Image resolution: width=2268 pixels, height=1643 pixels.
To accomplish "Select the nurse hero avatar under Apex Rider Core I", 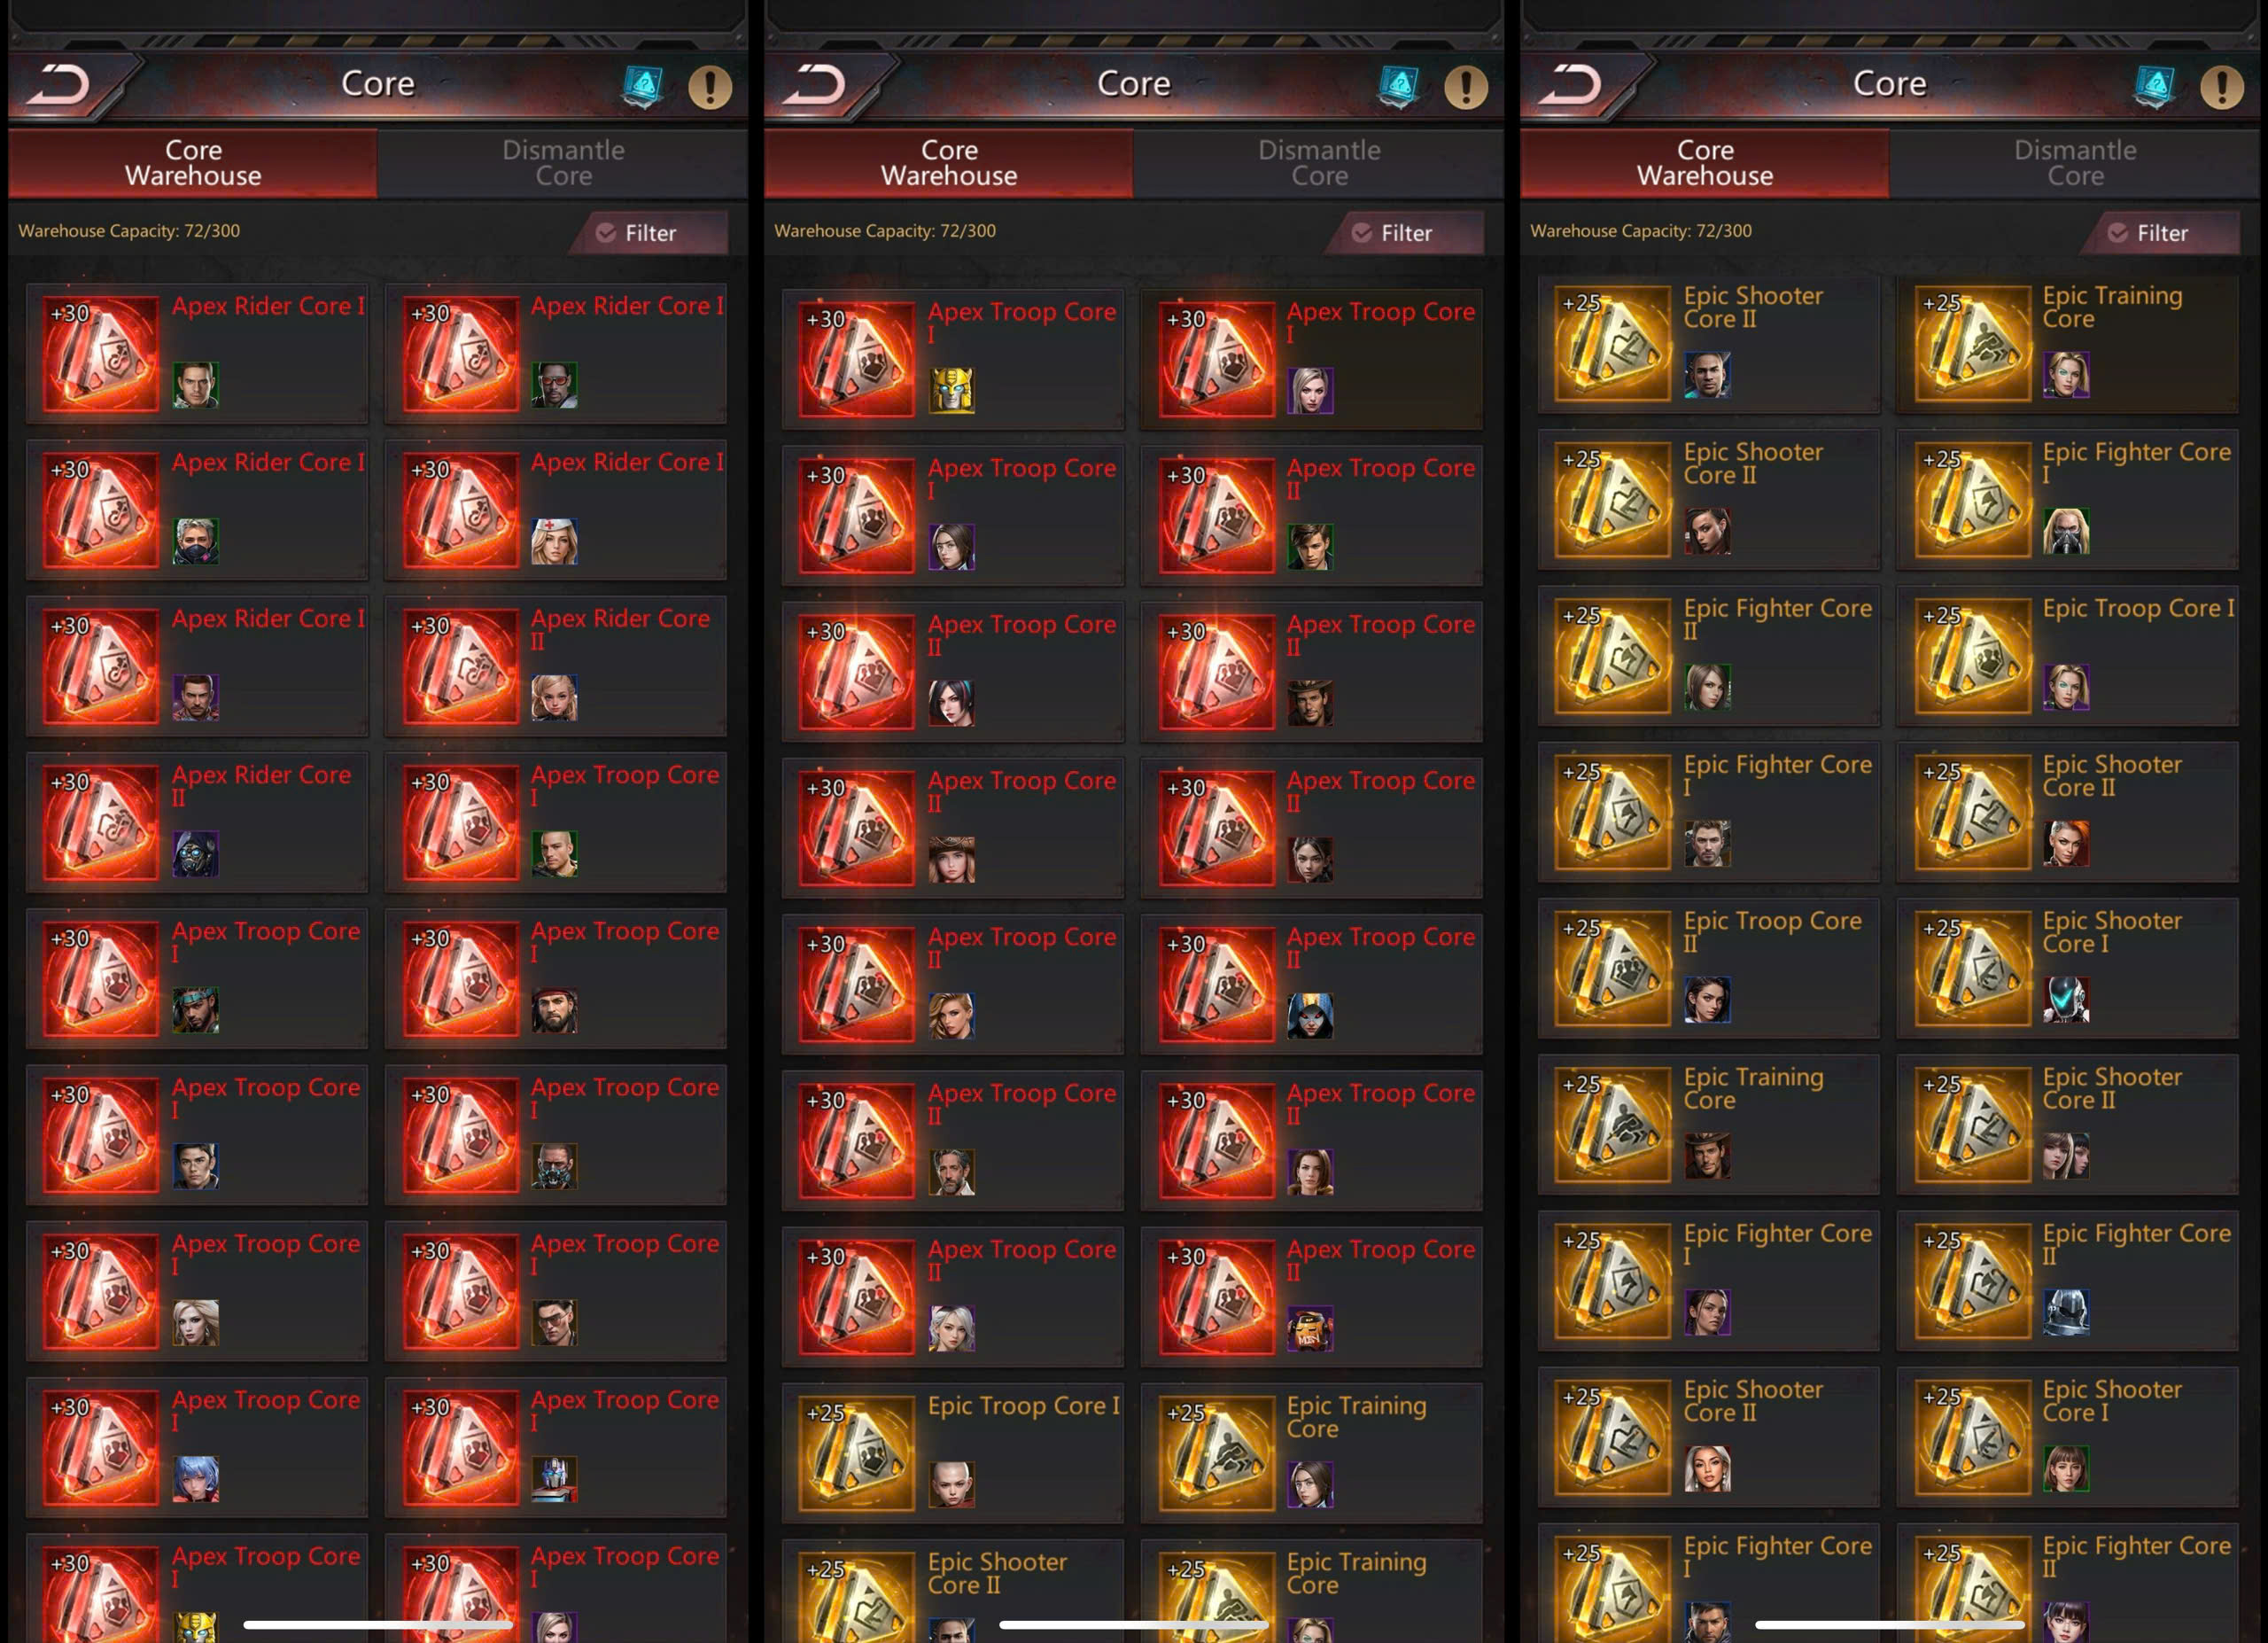I will (555, 541).
